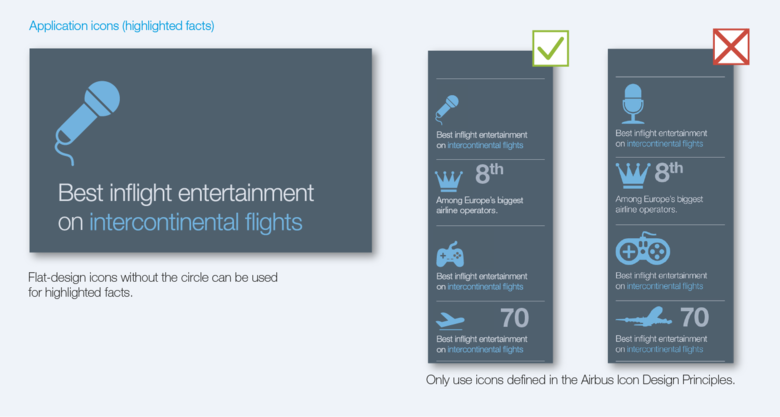The height and width of the screenshot is (417, 780).
Task: Click the round gamepad icon in the incorrect example panel
Action: point(642,249)
